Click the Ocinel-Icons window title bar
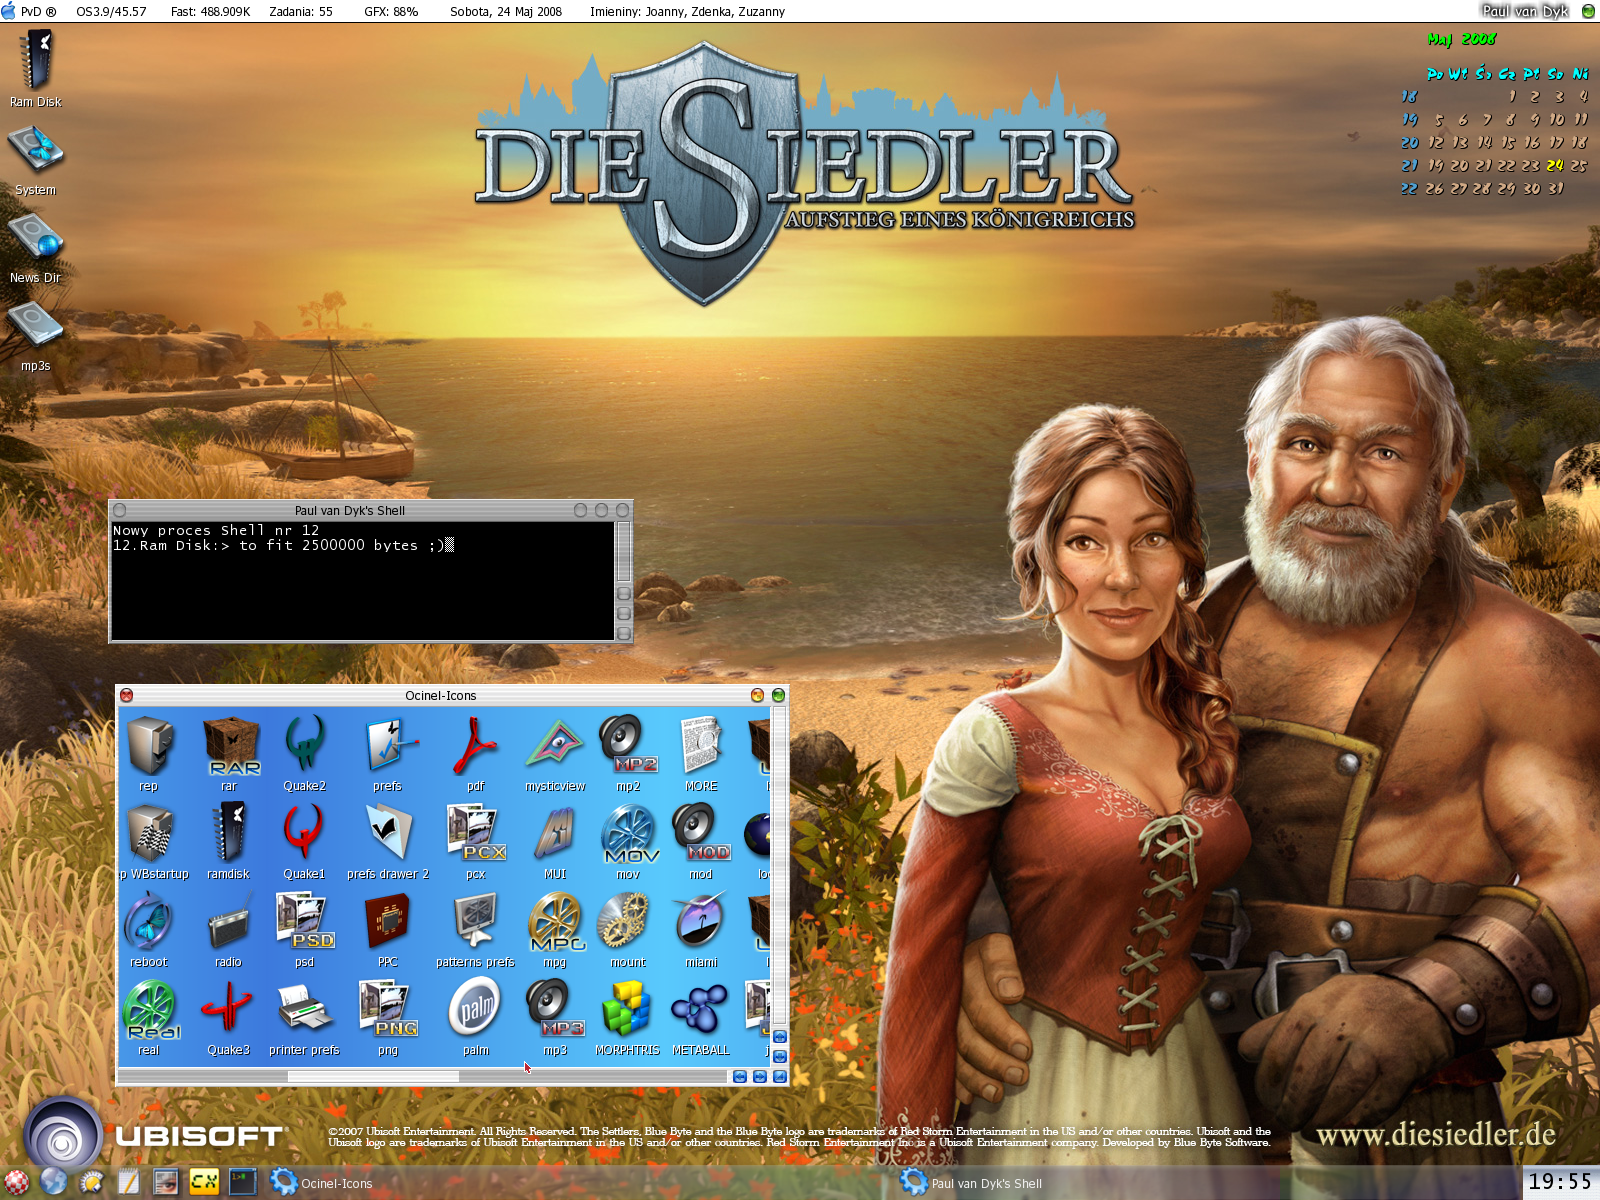 441,695
